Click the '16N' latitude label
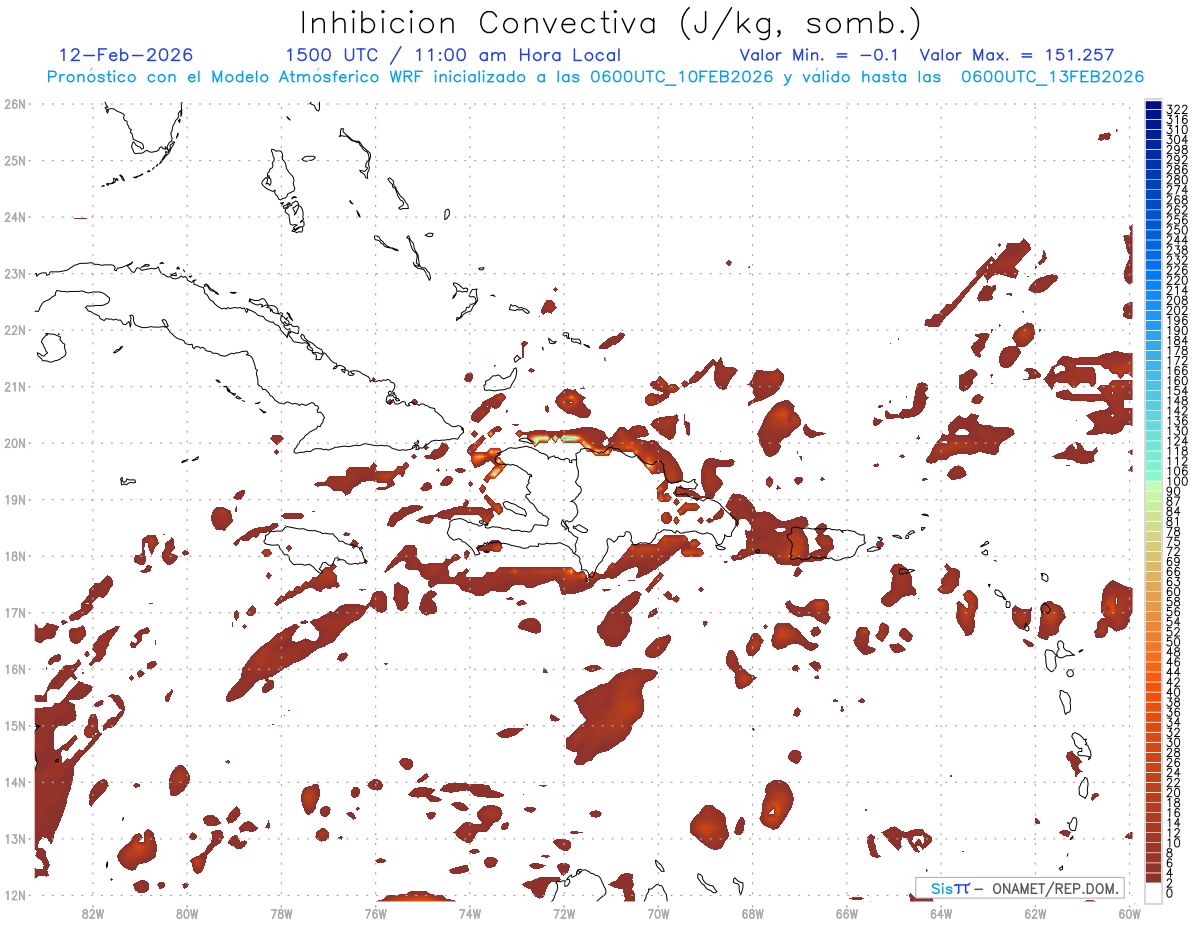The width and height of the screenshot is (1200, 927). tap(15, 669)
